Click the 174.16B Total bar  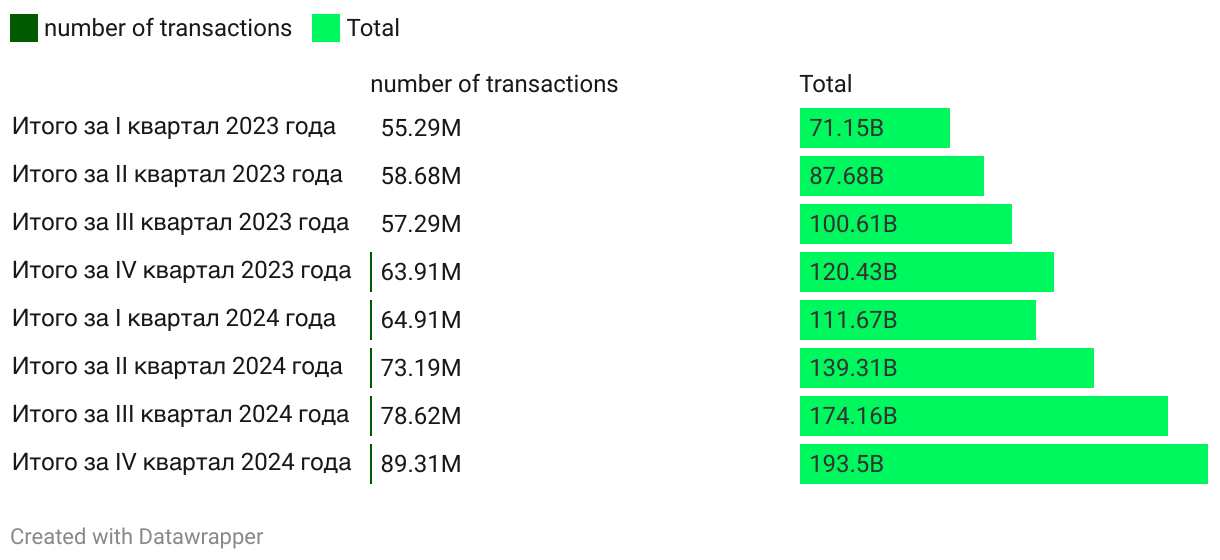(x=983, y=416)
